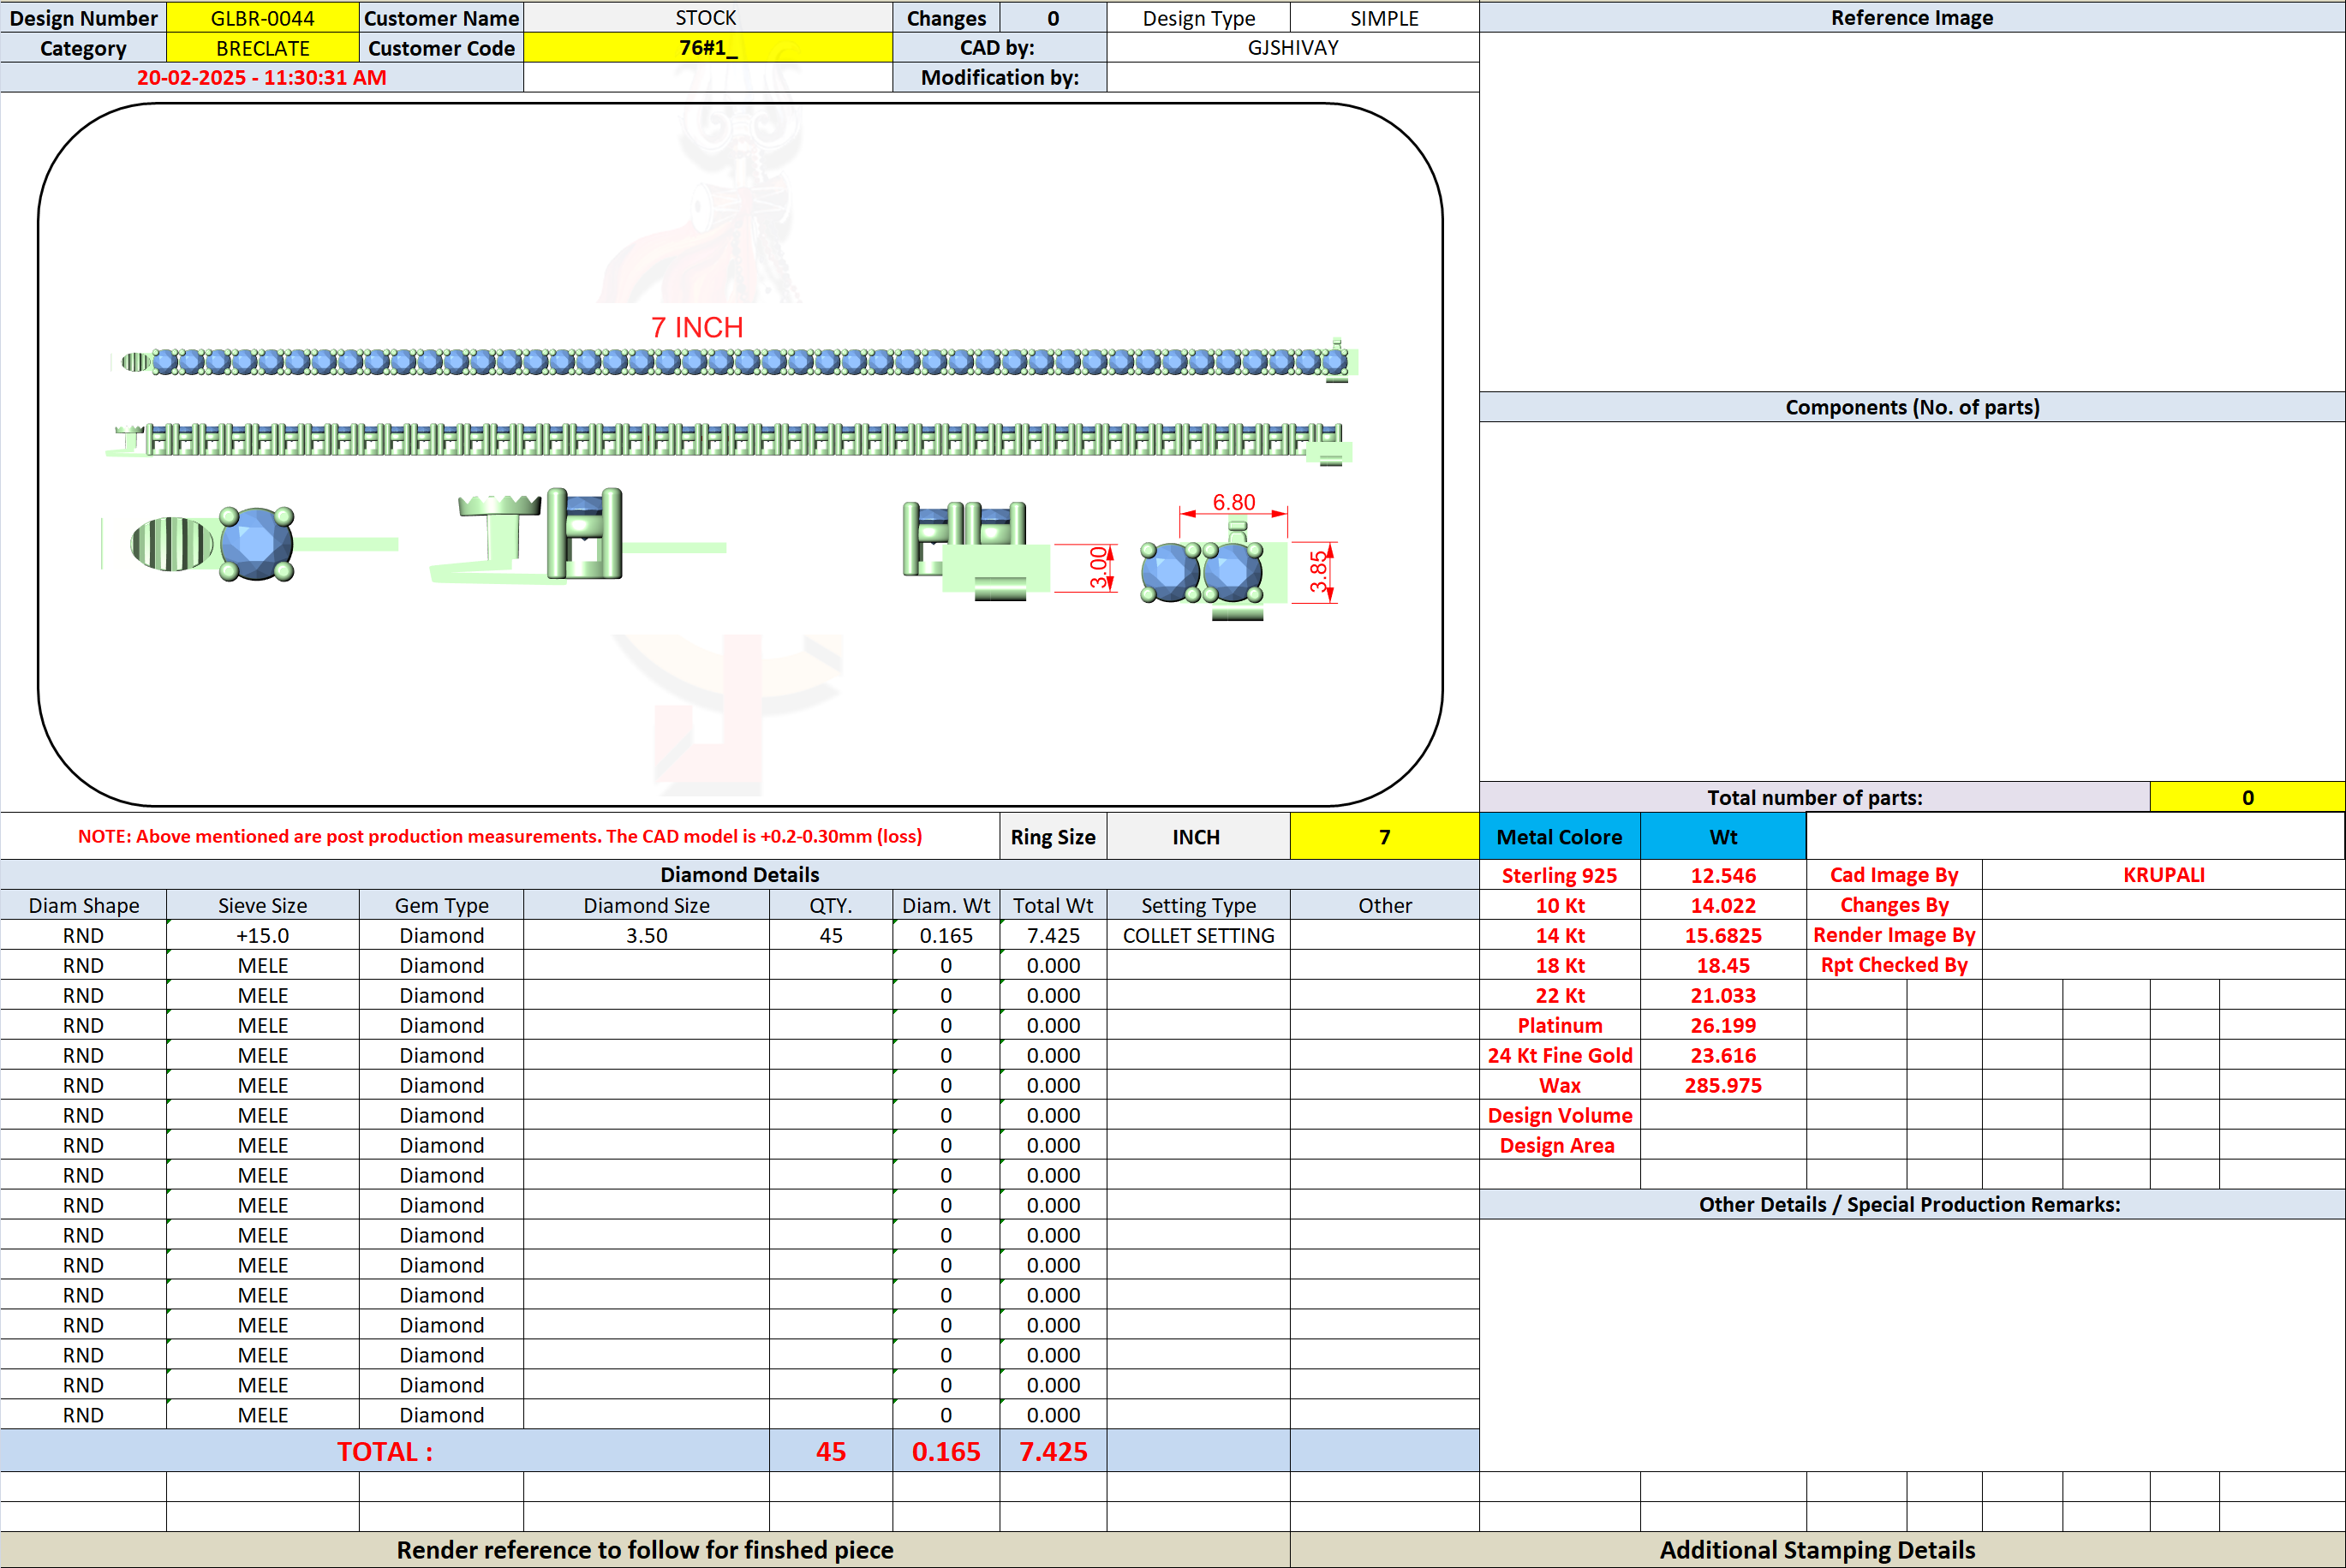Image resolution: width=2346 pixels, height=1568 pixels.
Task: Select the SIMPLE design type cell
Action: [1384, 18]
